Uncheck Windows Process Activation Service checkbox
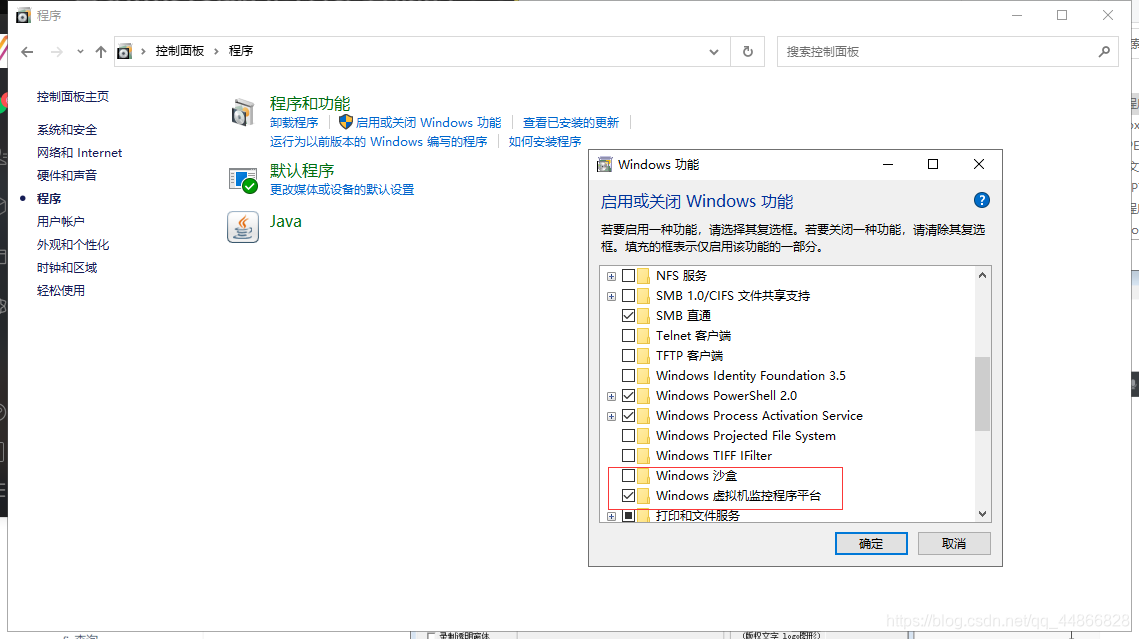The height and width of the screenshot is (639, 1139). pyautogui.click(x=628, y=416)
